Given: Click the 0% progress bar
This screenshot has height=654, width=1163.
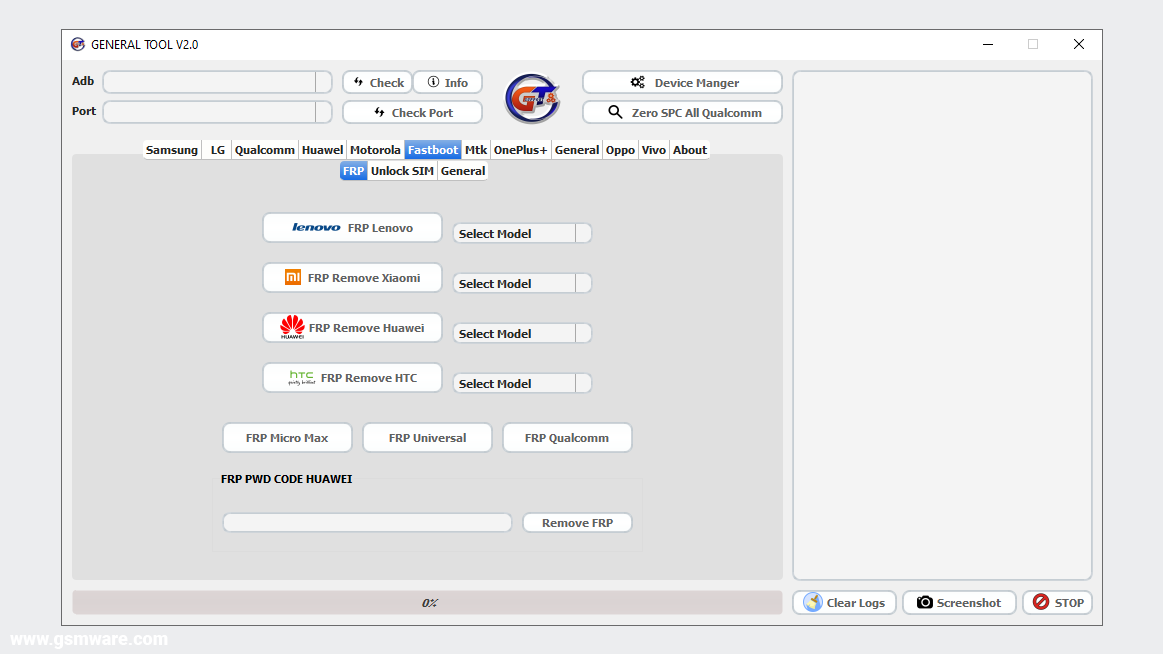Looking at the screenshot, I should (429, 602).
